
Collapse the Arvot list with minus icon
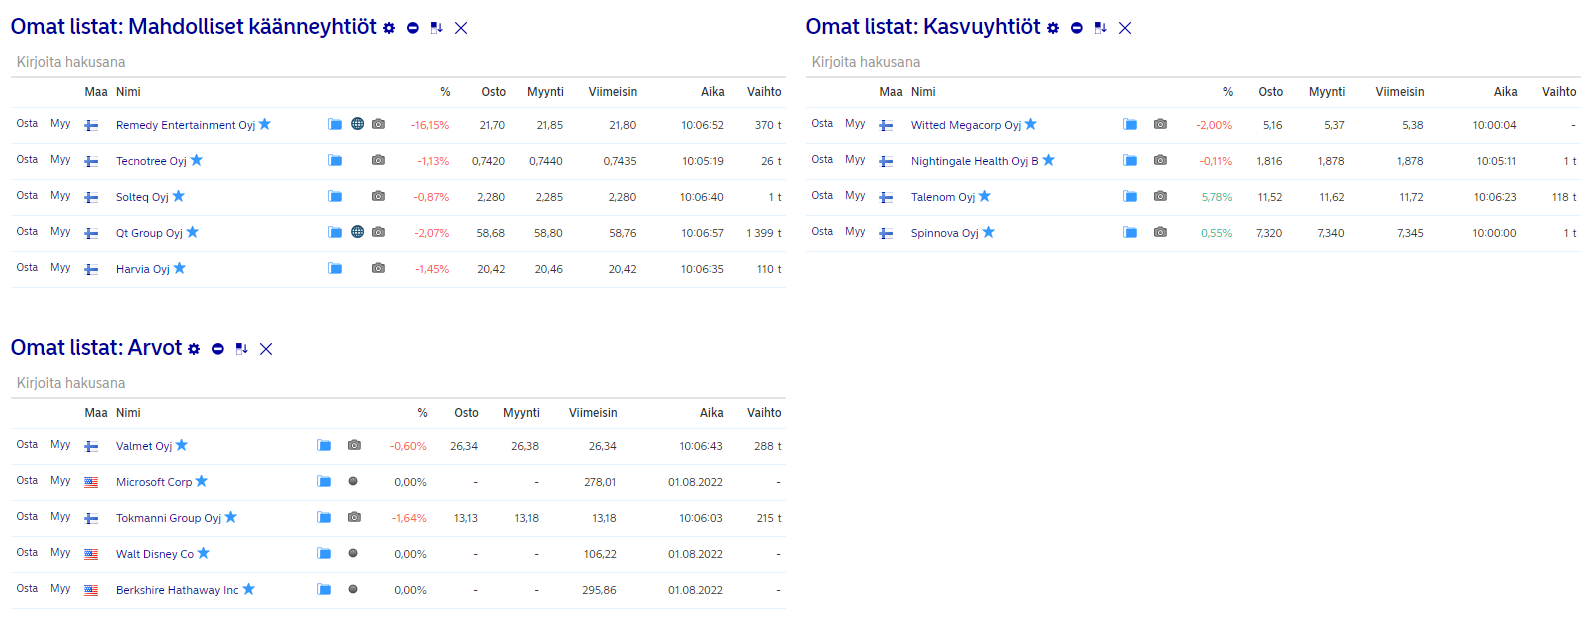[218, 349]
